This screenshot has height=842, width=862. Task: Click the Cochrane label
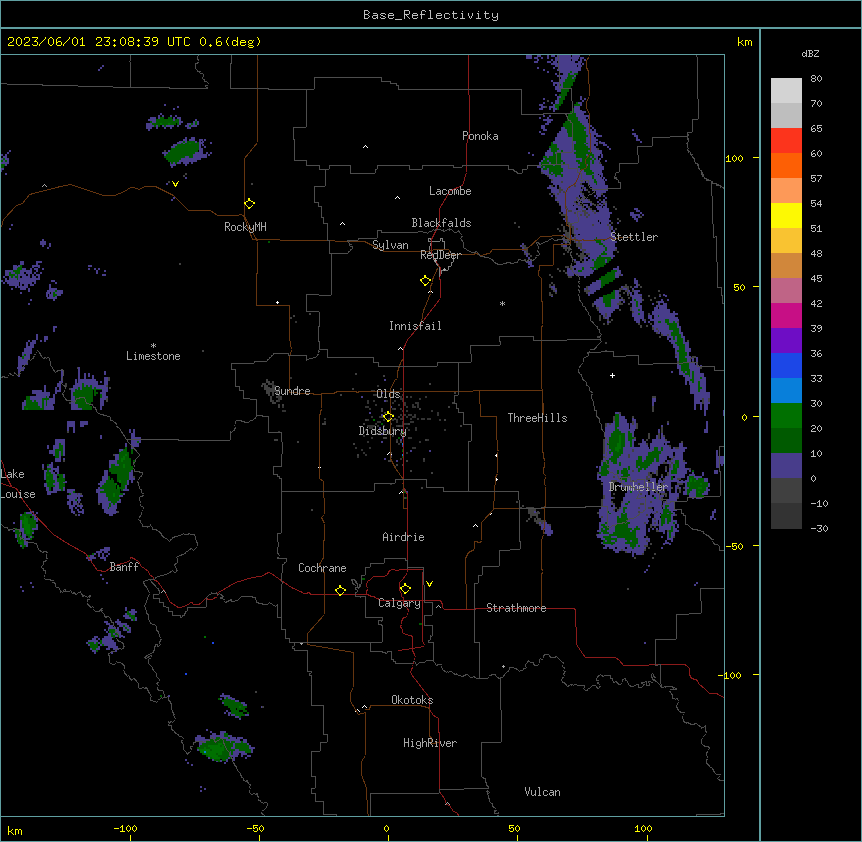coord(322,568)
